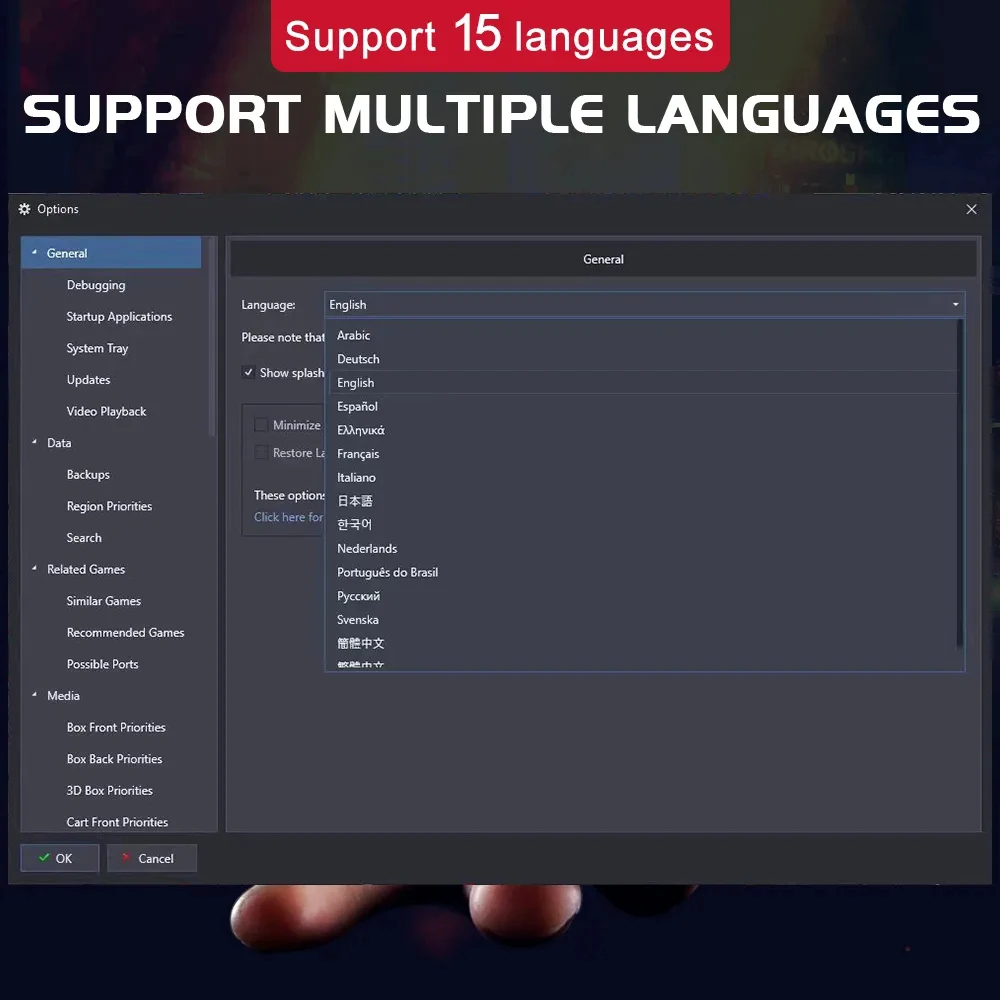Collapse the Media tree section arrow

(34, 696)
